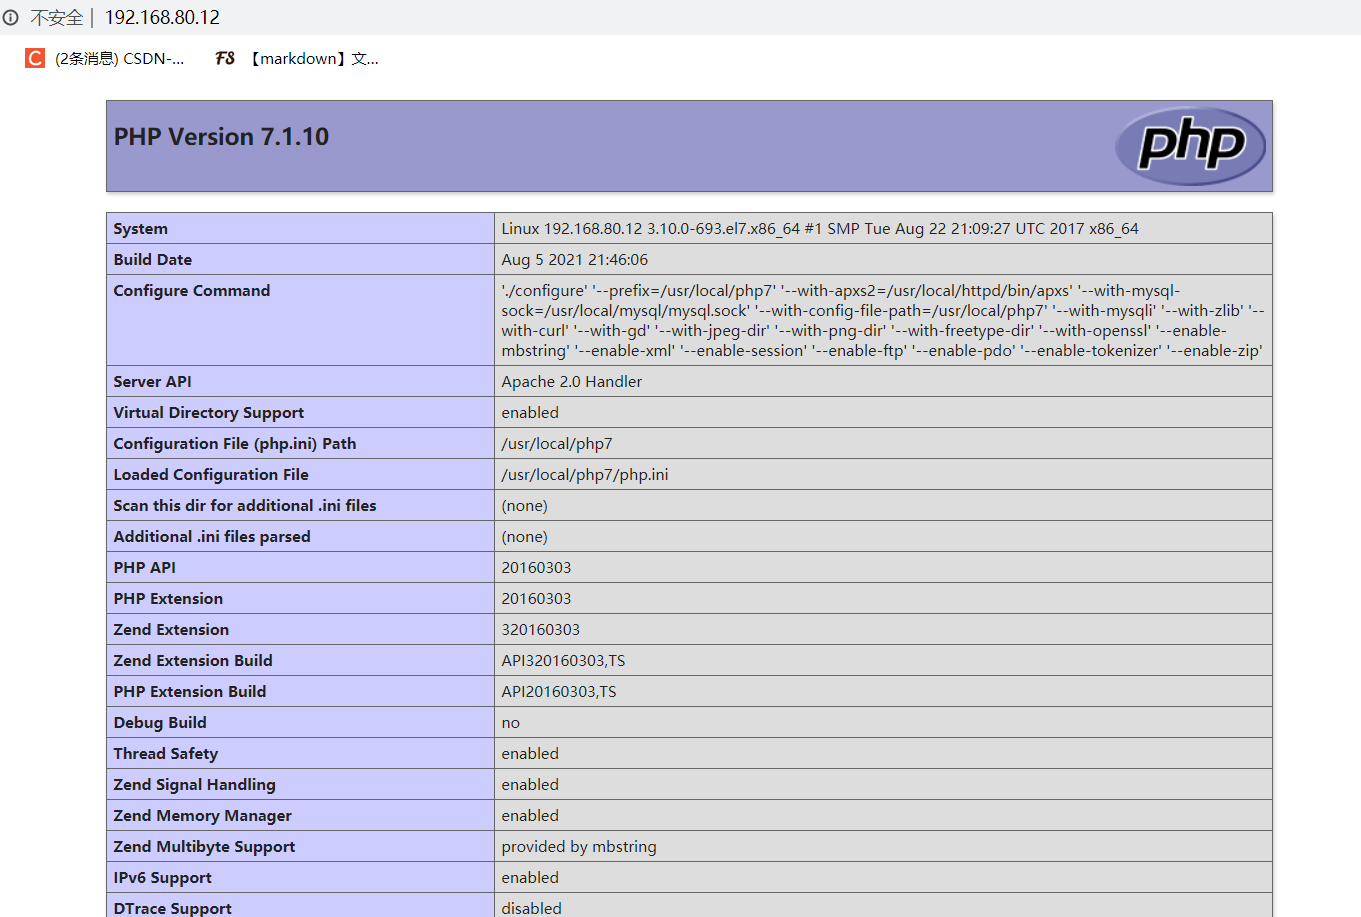Click the provided by mbstring value
Screen dimensions: 1361x917
click(579, 846)
